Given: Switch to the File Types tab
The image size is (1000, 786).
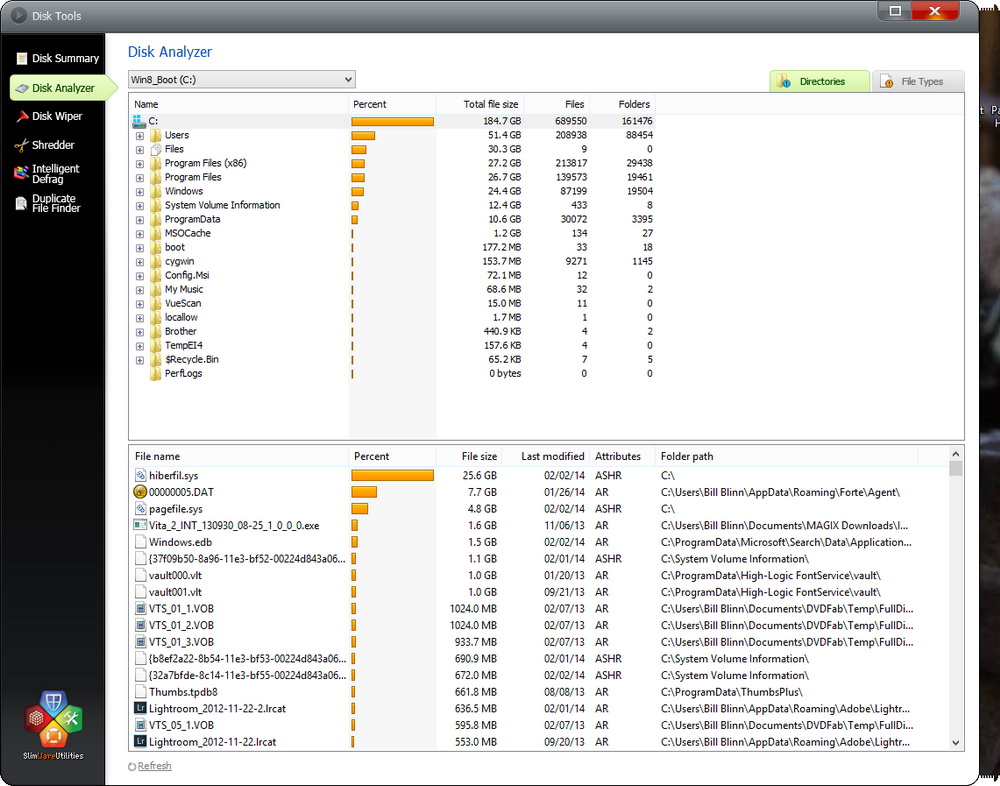Looking at the screenshot, I should tap(918, 81).
